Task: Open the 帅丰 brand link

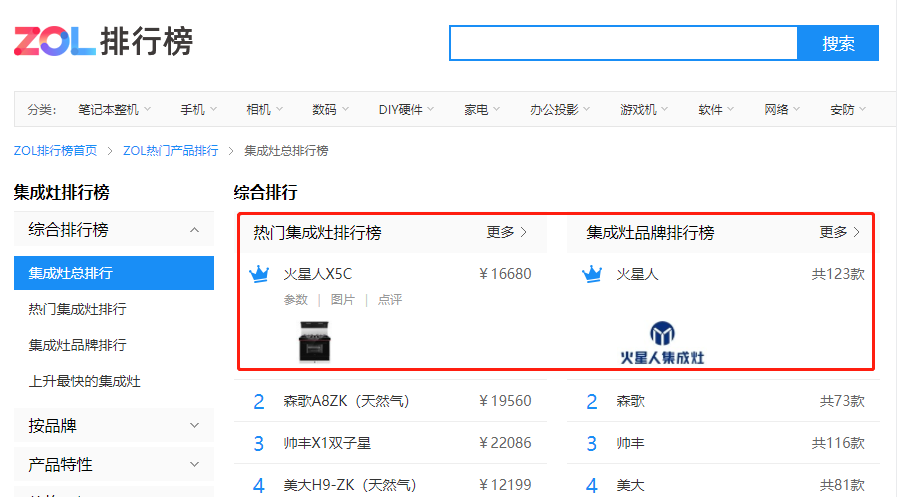Action: point(630,443)
